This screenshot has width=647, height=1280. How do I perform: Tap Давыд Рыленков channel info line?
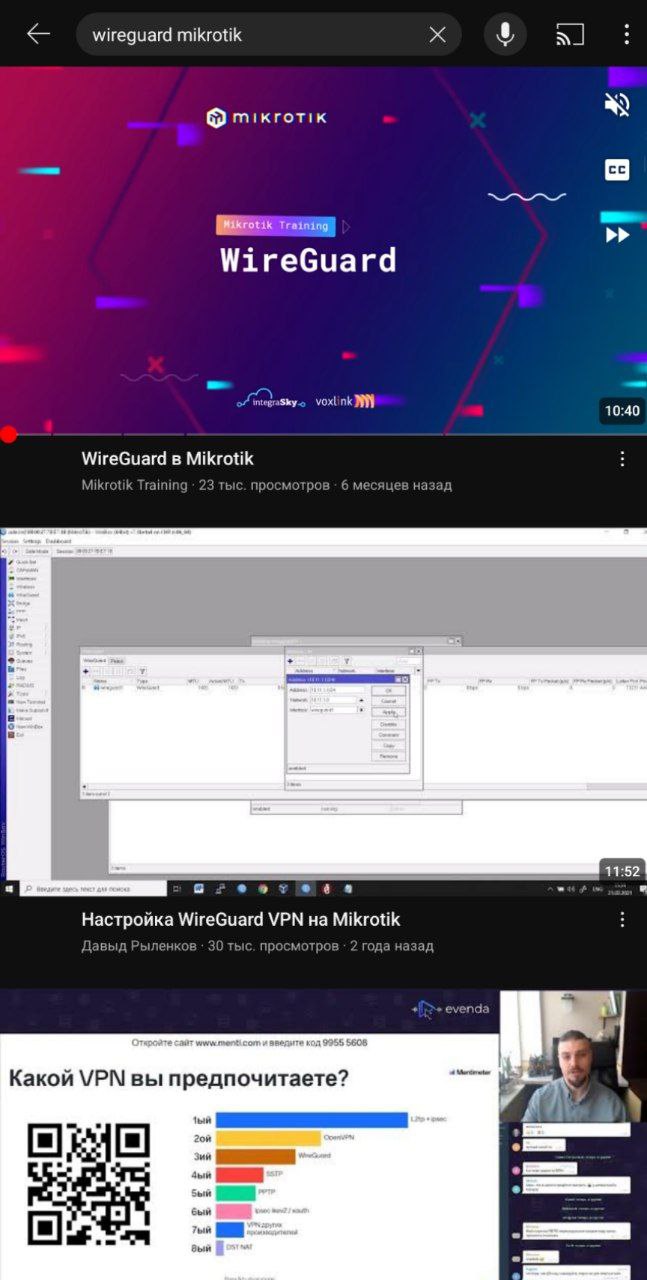tap(257, 946)
